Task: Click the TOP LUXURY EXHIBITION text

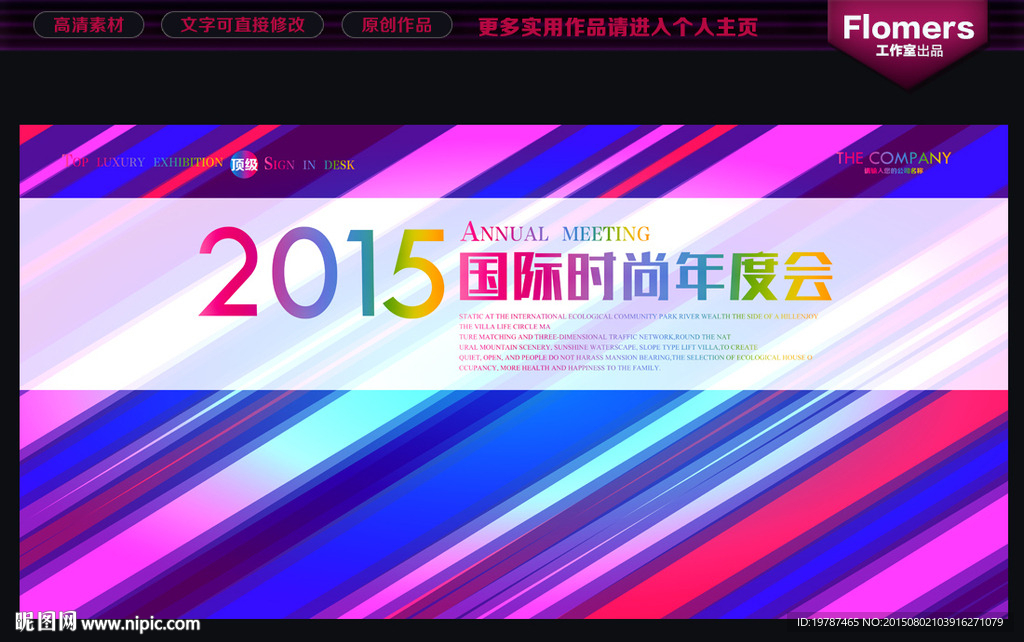Action: pos(143,161)
